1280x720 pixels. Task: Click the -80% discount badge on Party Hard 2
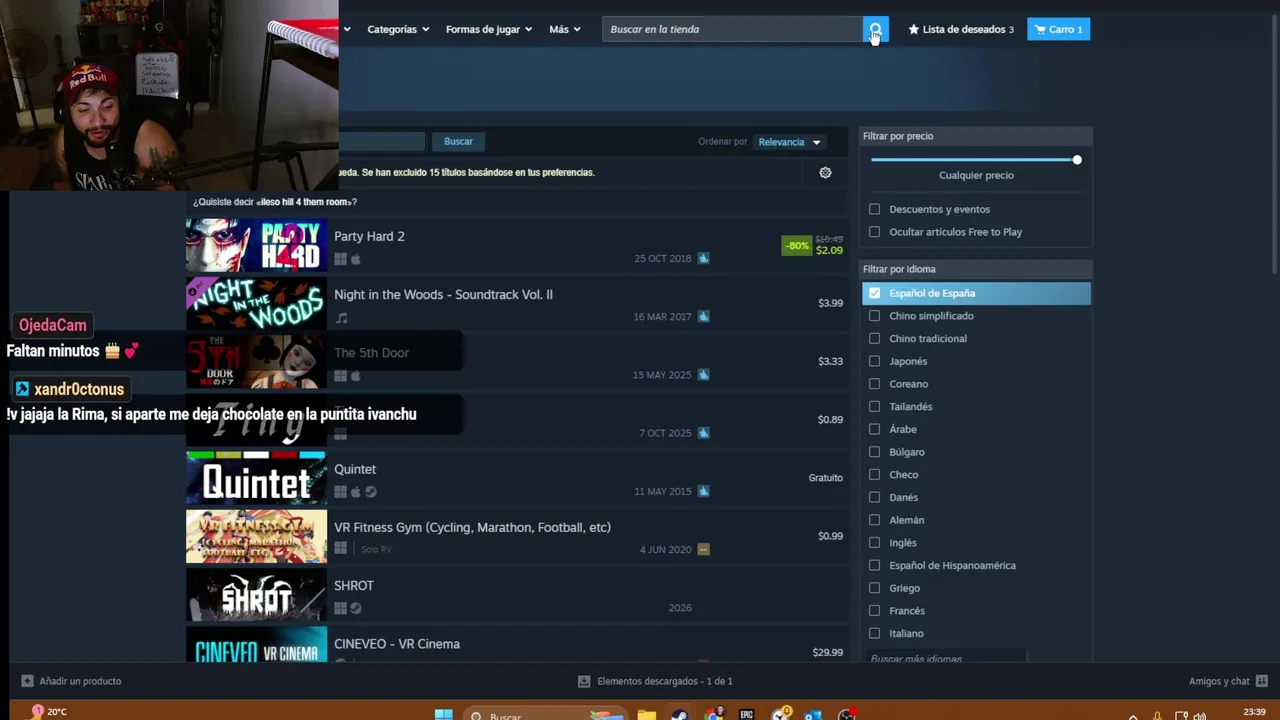797,245
